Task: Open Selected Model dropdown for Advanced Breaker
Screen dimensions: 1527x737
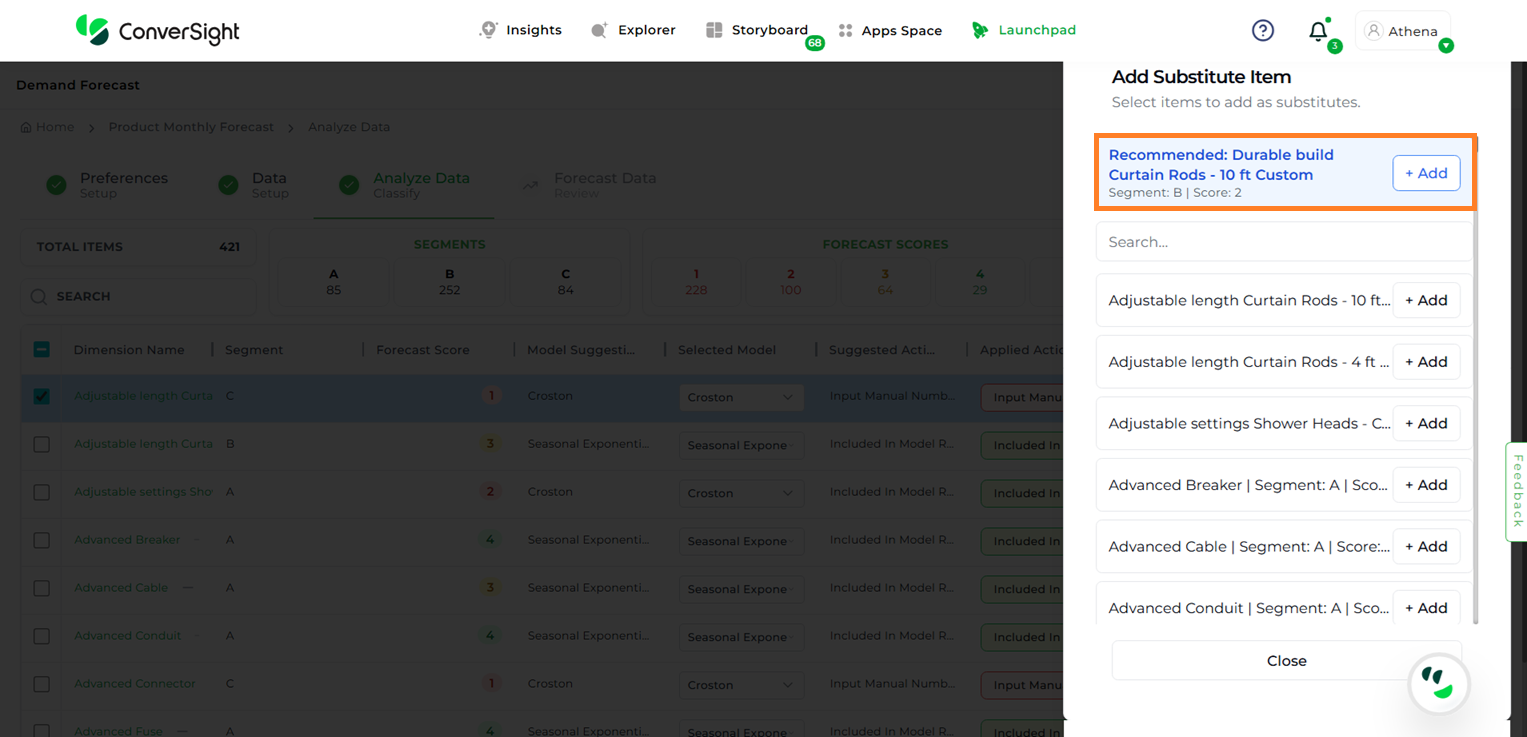Action: (740, 541)
